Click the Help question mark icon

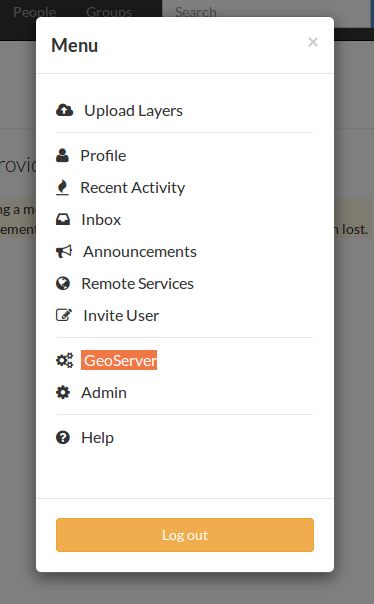coord(63,438)
